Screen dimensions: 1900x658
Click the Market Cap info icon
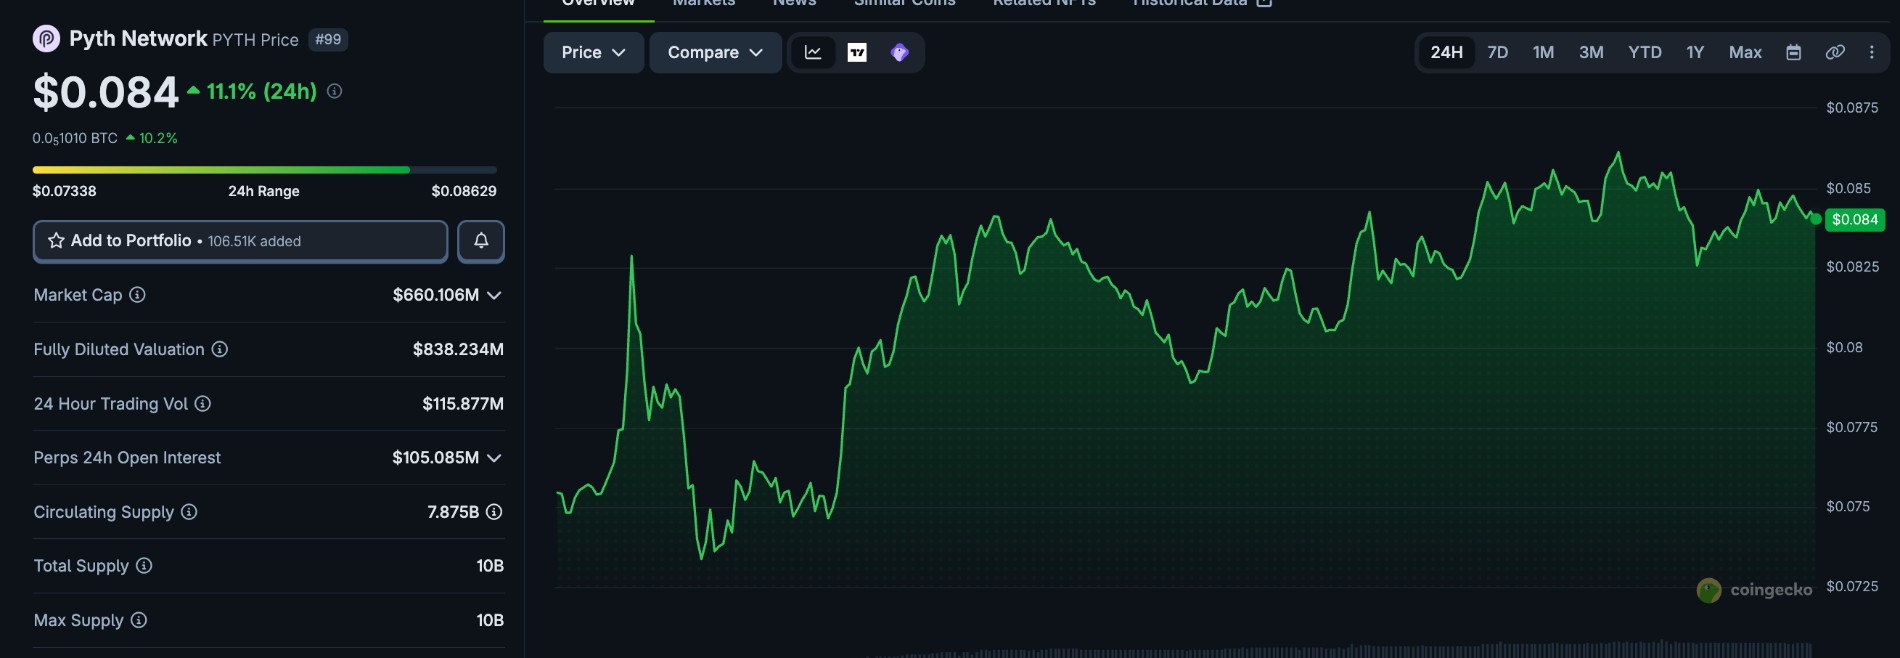coord(138,295)
